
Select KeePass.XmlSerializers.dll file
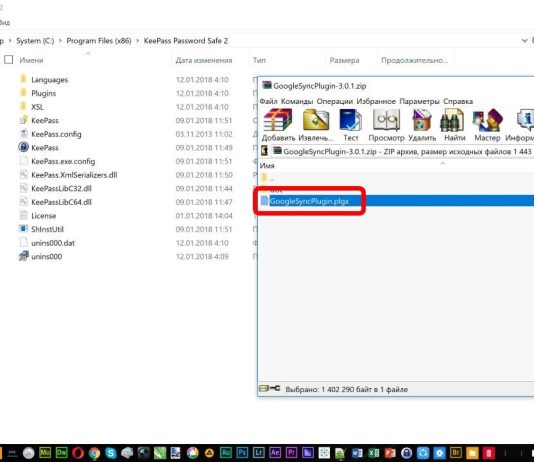(x=74, y=175)
